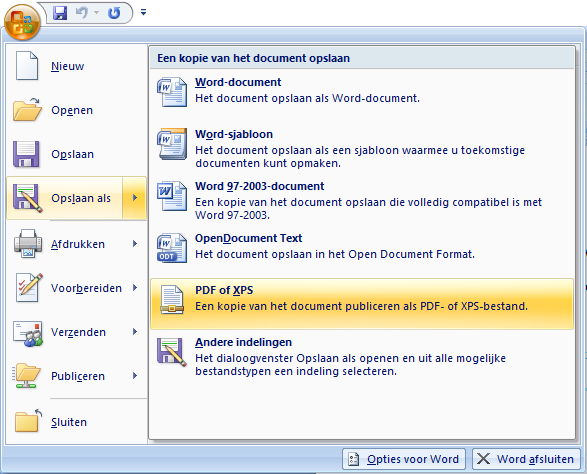Click the Word-document file icon
The width and height of the screenshot is (587, 474).
coord(172,92)
